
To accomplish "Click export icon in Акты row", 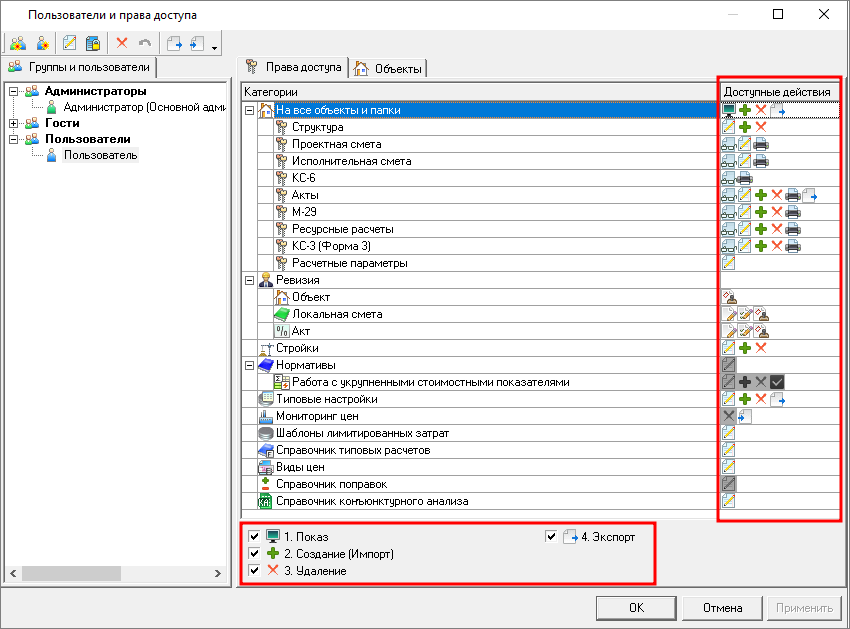I will 810,195.
